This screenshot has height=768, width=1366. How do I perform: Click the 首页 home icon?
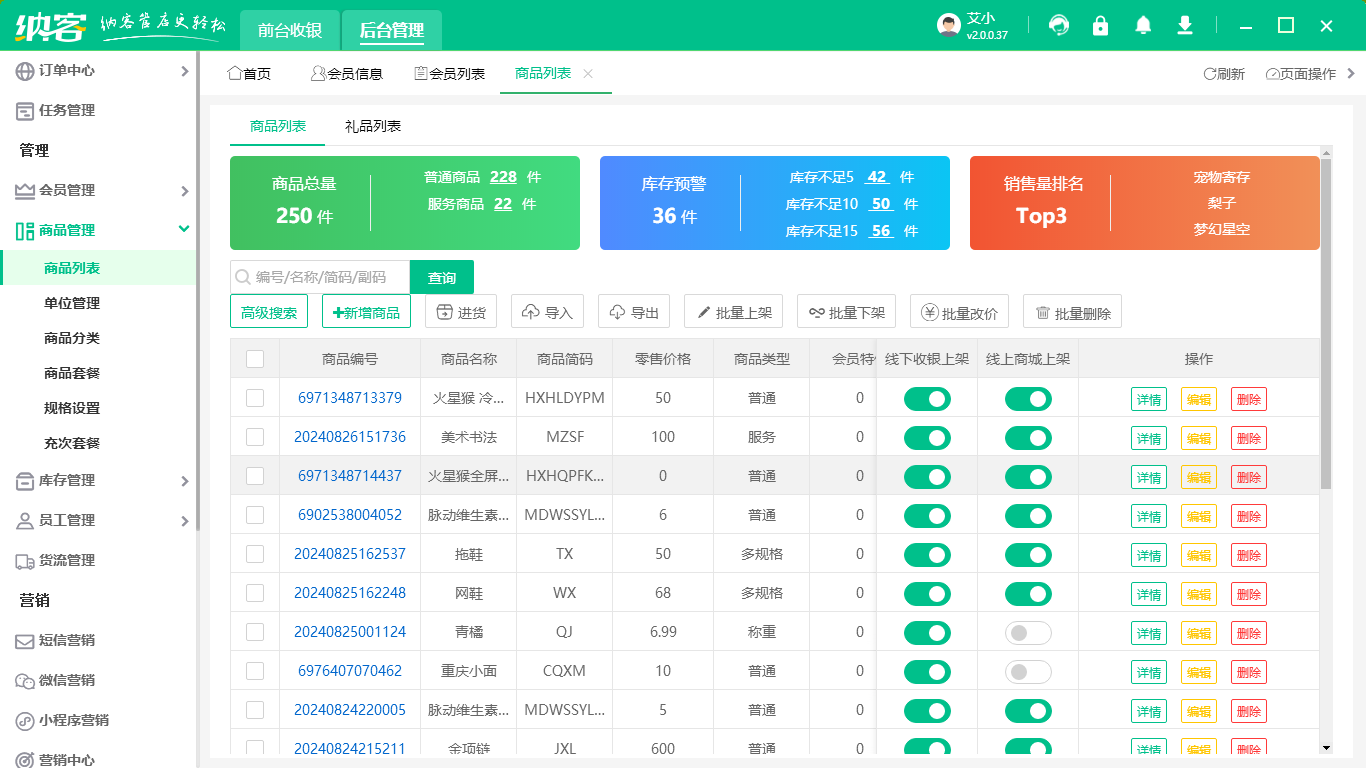235,73
